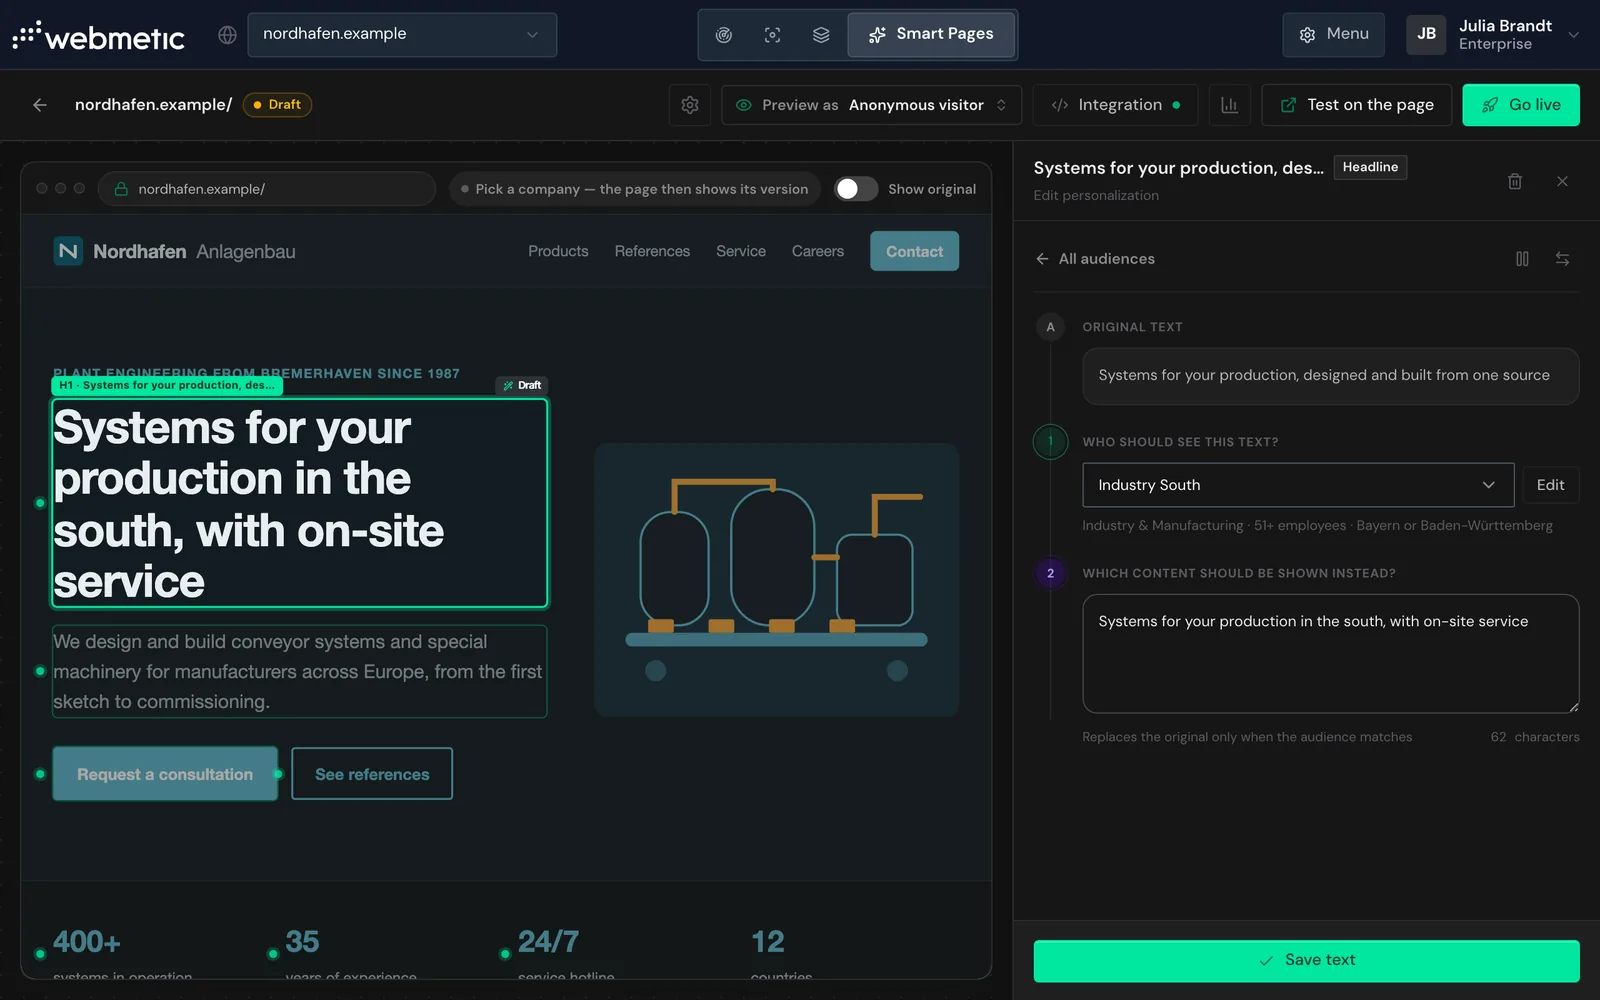
Task: Go back to All audiences
Action: click(x=1095, y=259)
